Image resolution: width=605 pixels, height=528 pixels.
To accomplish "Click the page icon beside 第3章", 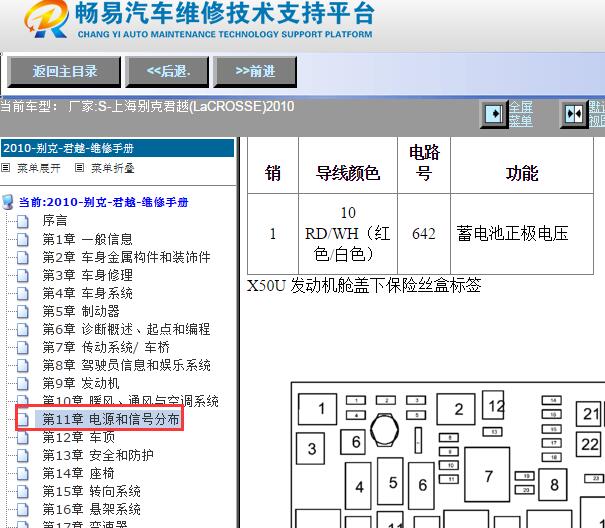I will (x=23, y=276).
